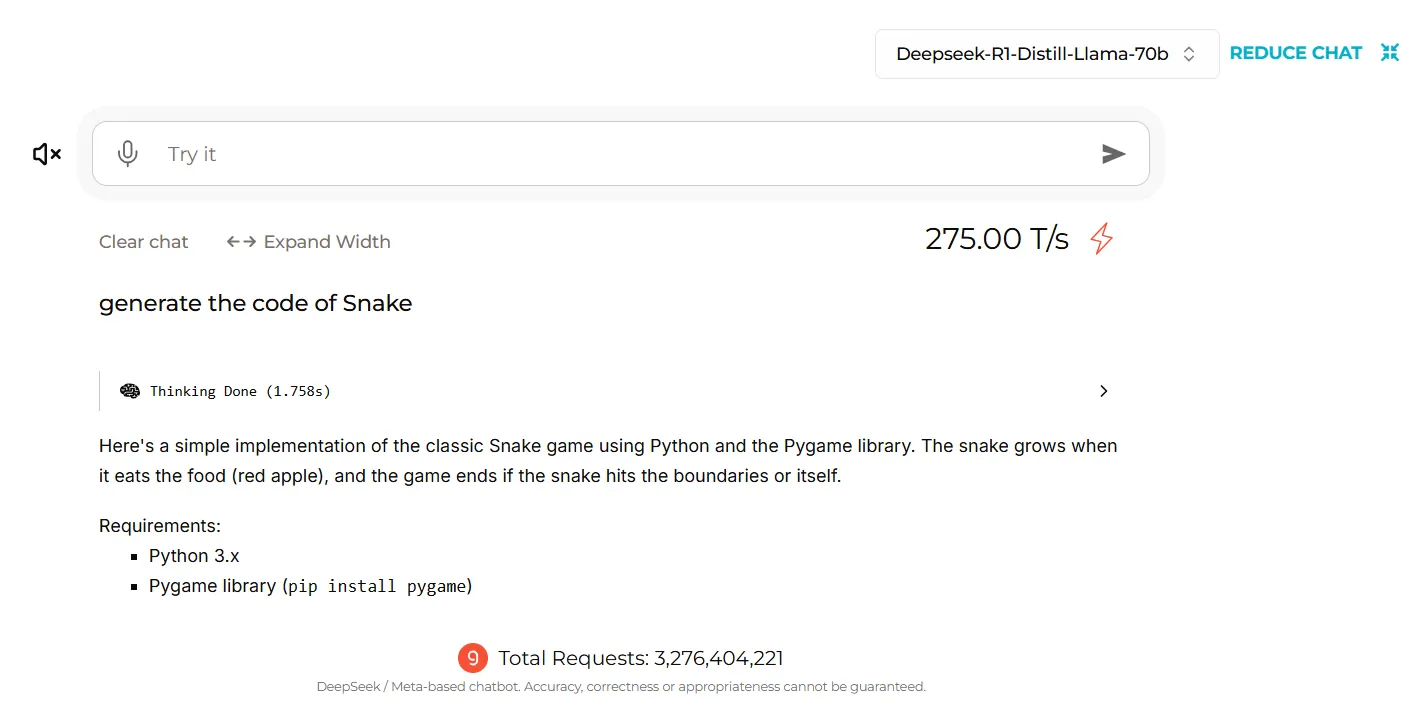
Task: Toggle the muted speaker icon
Action: [47, 154]
